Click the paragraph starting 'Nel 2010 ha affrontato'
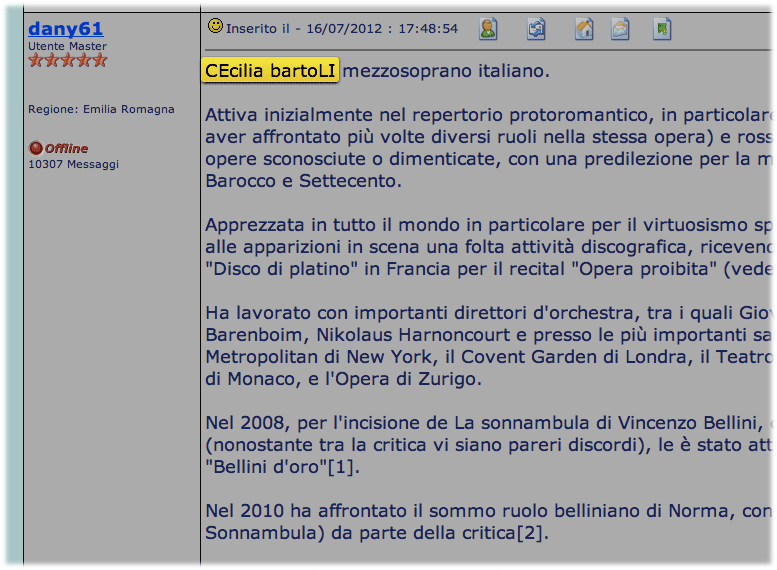Screen dimensions: 777x570 (489, 522)
